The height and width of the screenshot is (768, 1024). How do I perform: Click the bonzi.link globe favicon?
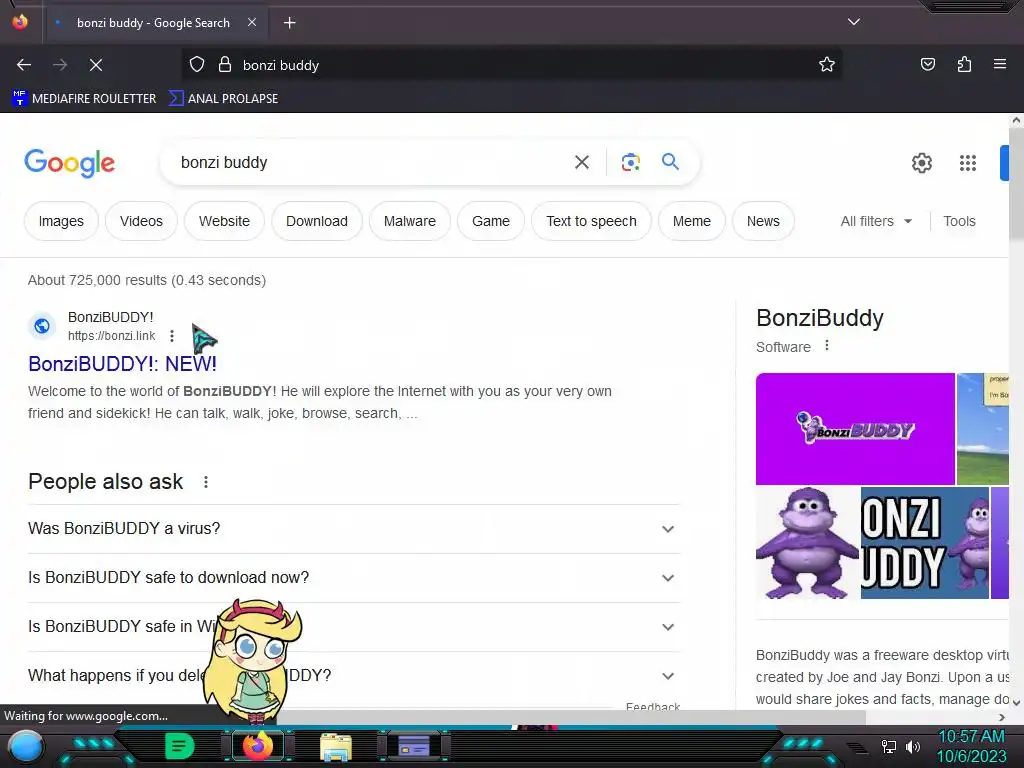coord(42,326)
